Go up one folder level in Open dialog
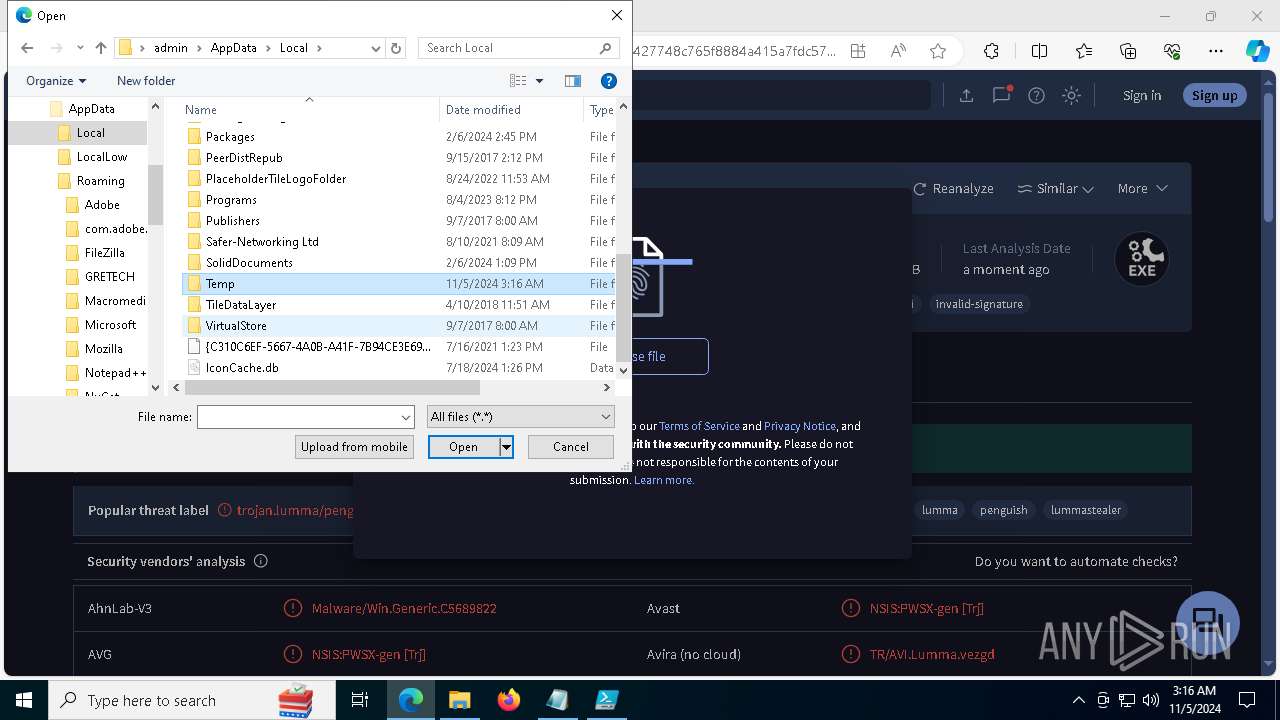1280x720 pixels. point(100,48)
